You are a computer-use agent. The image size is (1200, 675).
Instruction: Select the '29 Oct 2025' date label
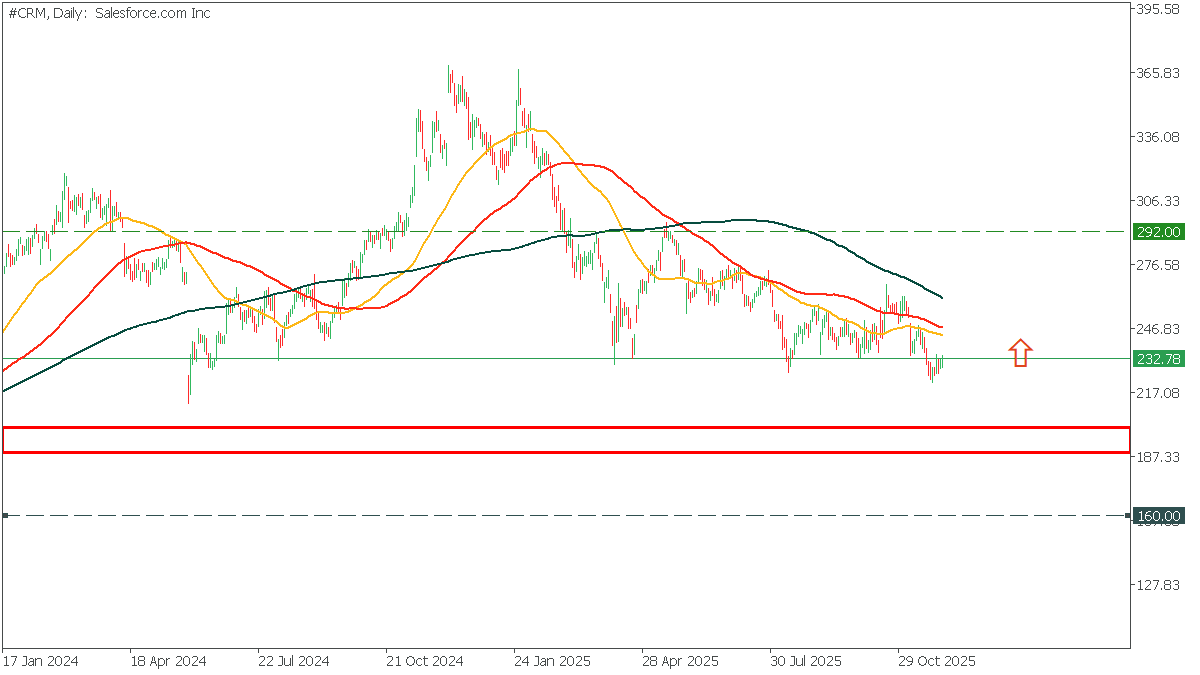coord(937,662)
